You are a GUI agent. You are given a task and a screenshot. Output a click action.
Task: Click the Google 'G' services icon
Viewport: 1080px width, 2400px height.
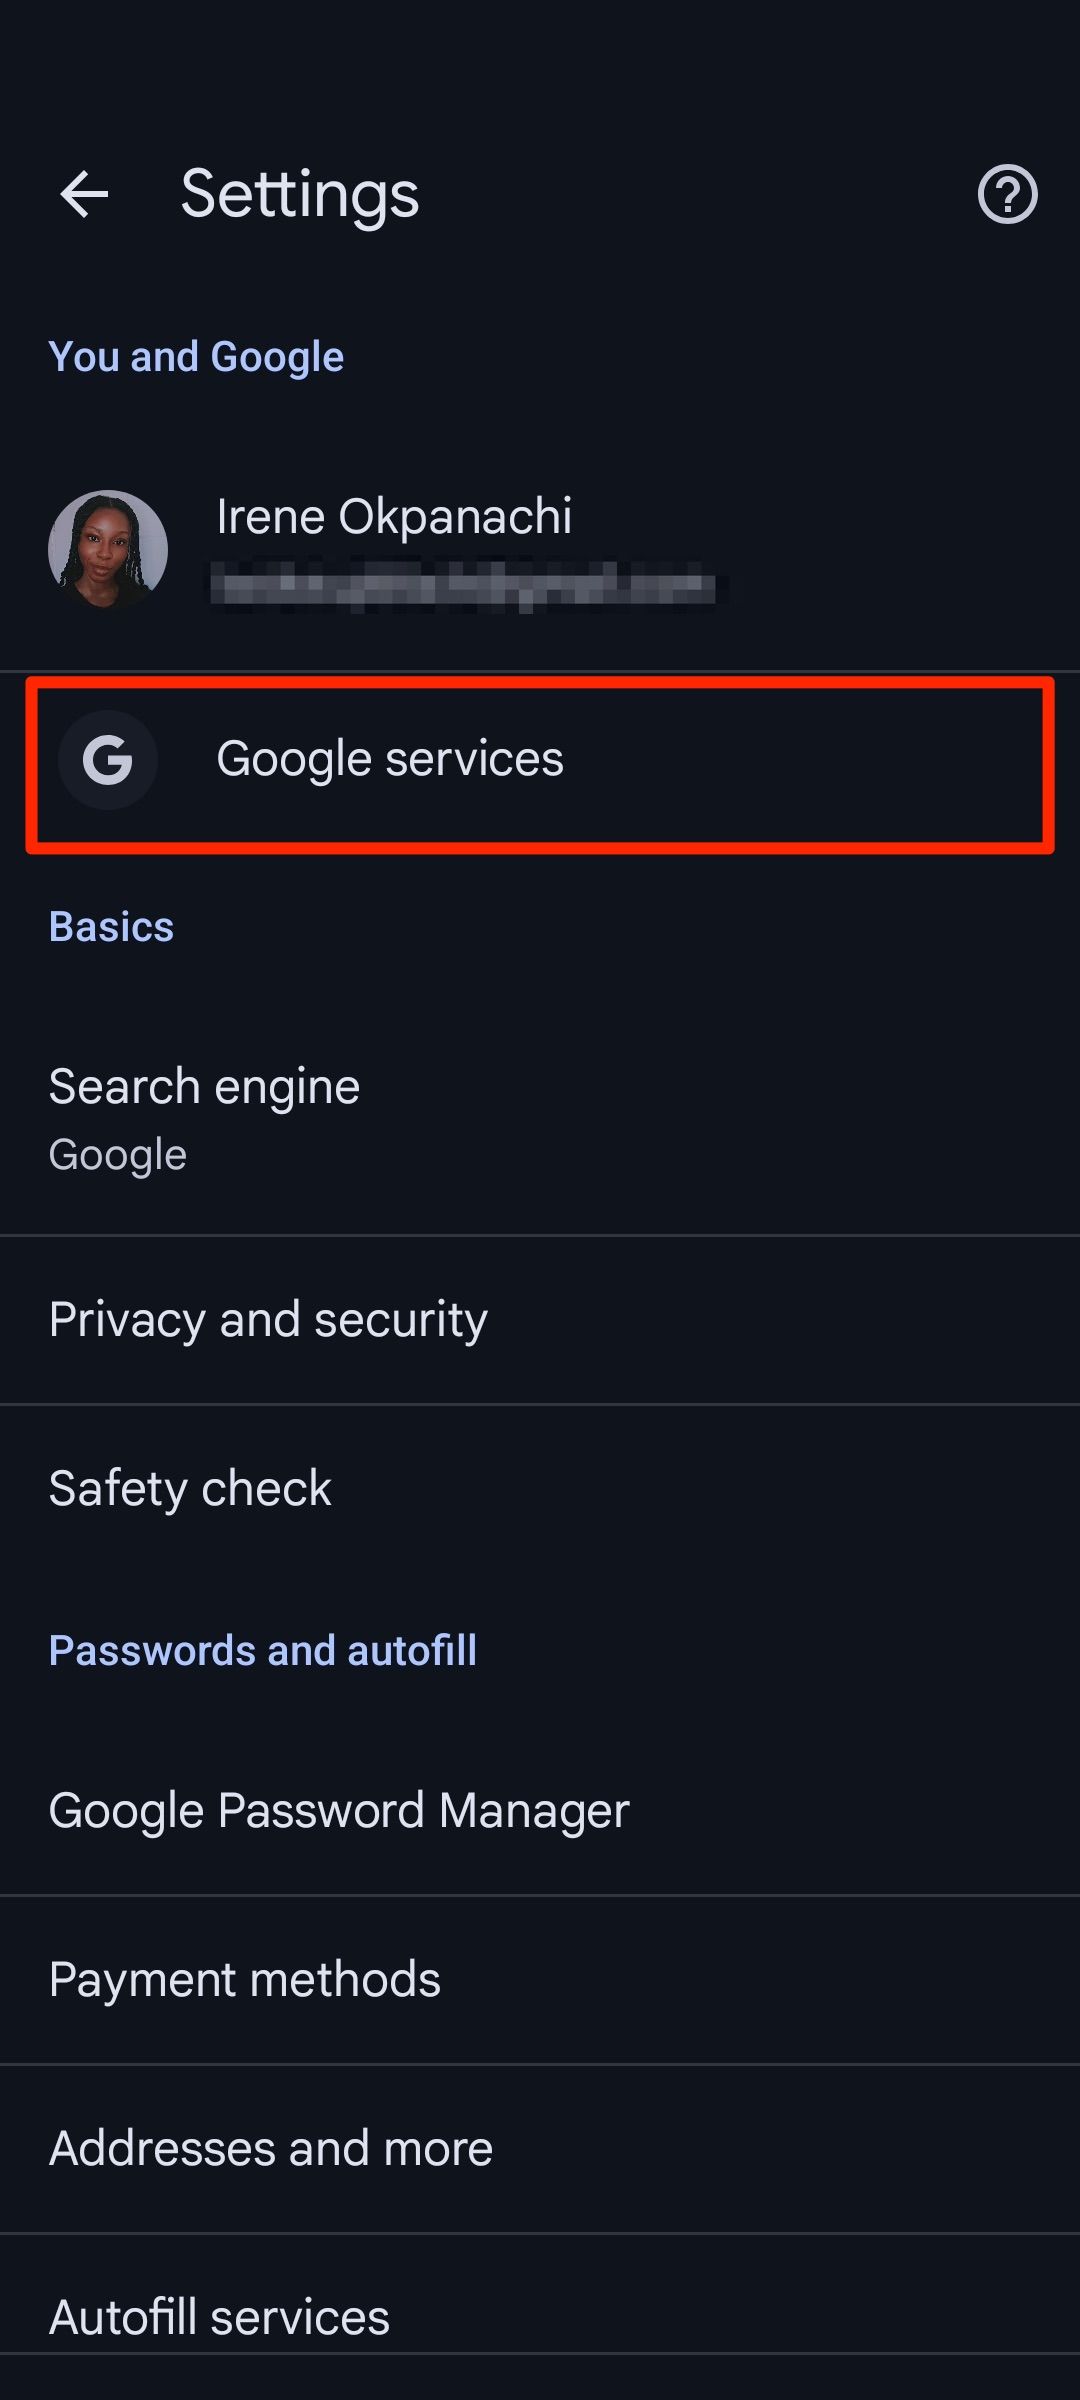click(x=107, y=760)
